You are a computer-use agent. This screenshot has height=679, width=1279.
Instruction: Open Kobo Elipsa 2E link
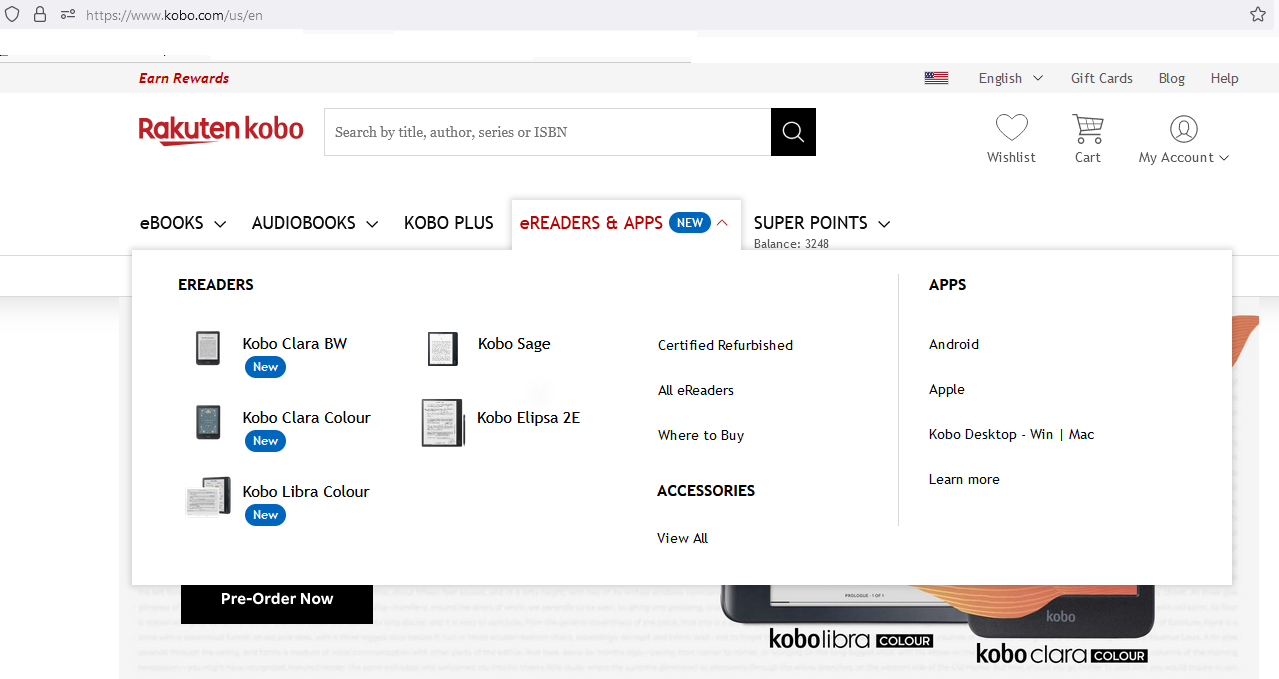tap(528, 418)
